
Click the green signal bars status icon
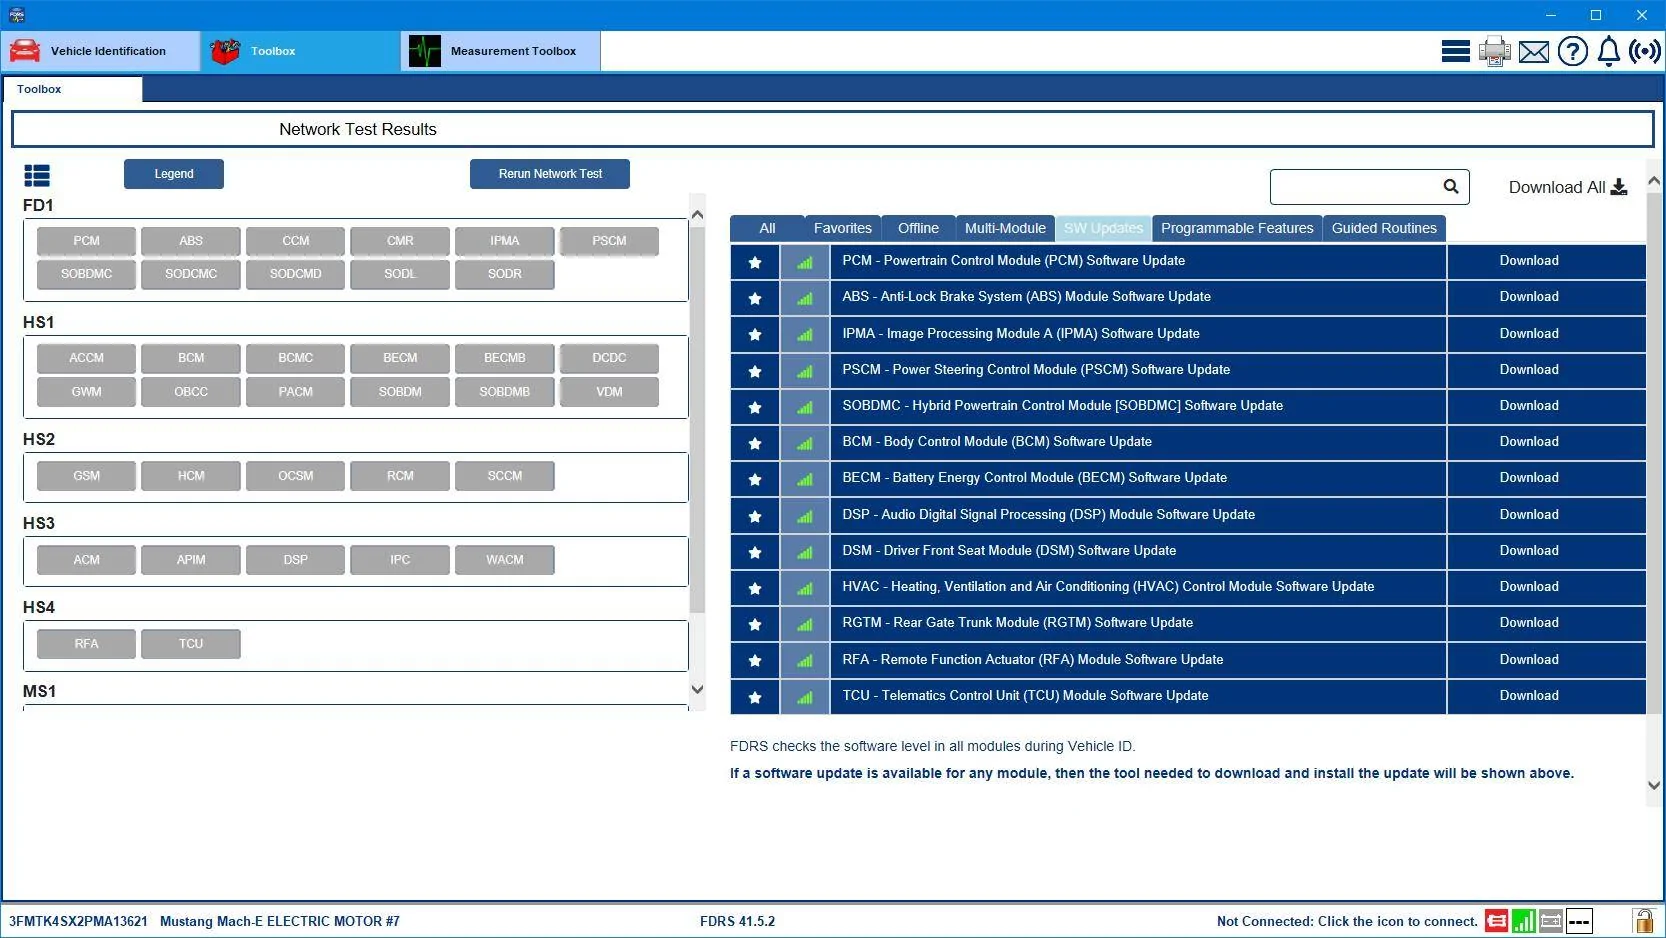point(1524,921)
